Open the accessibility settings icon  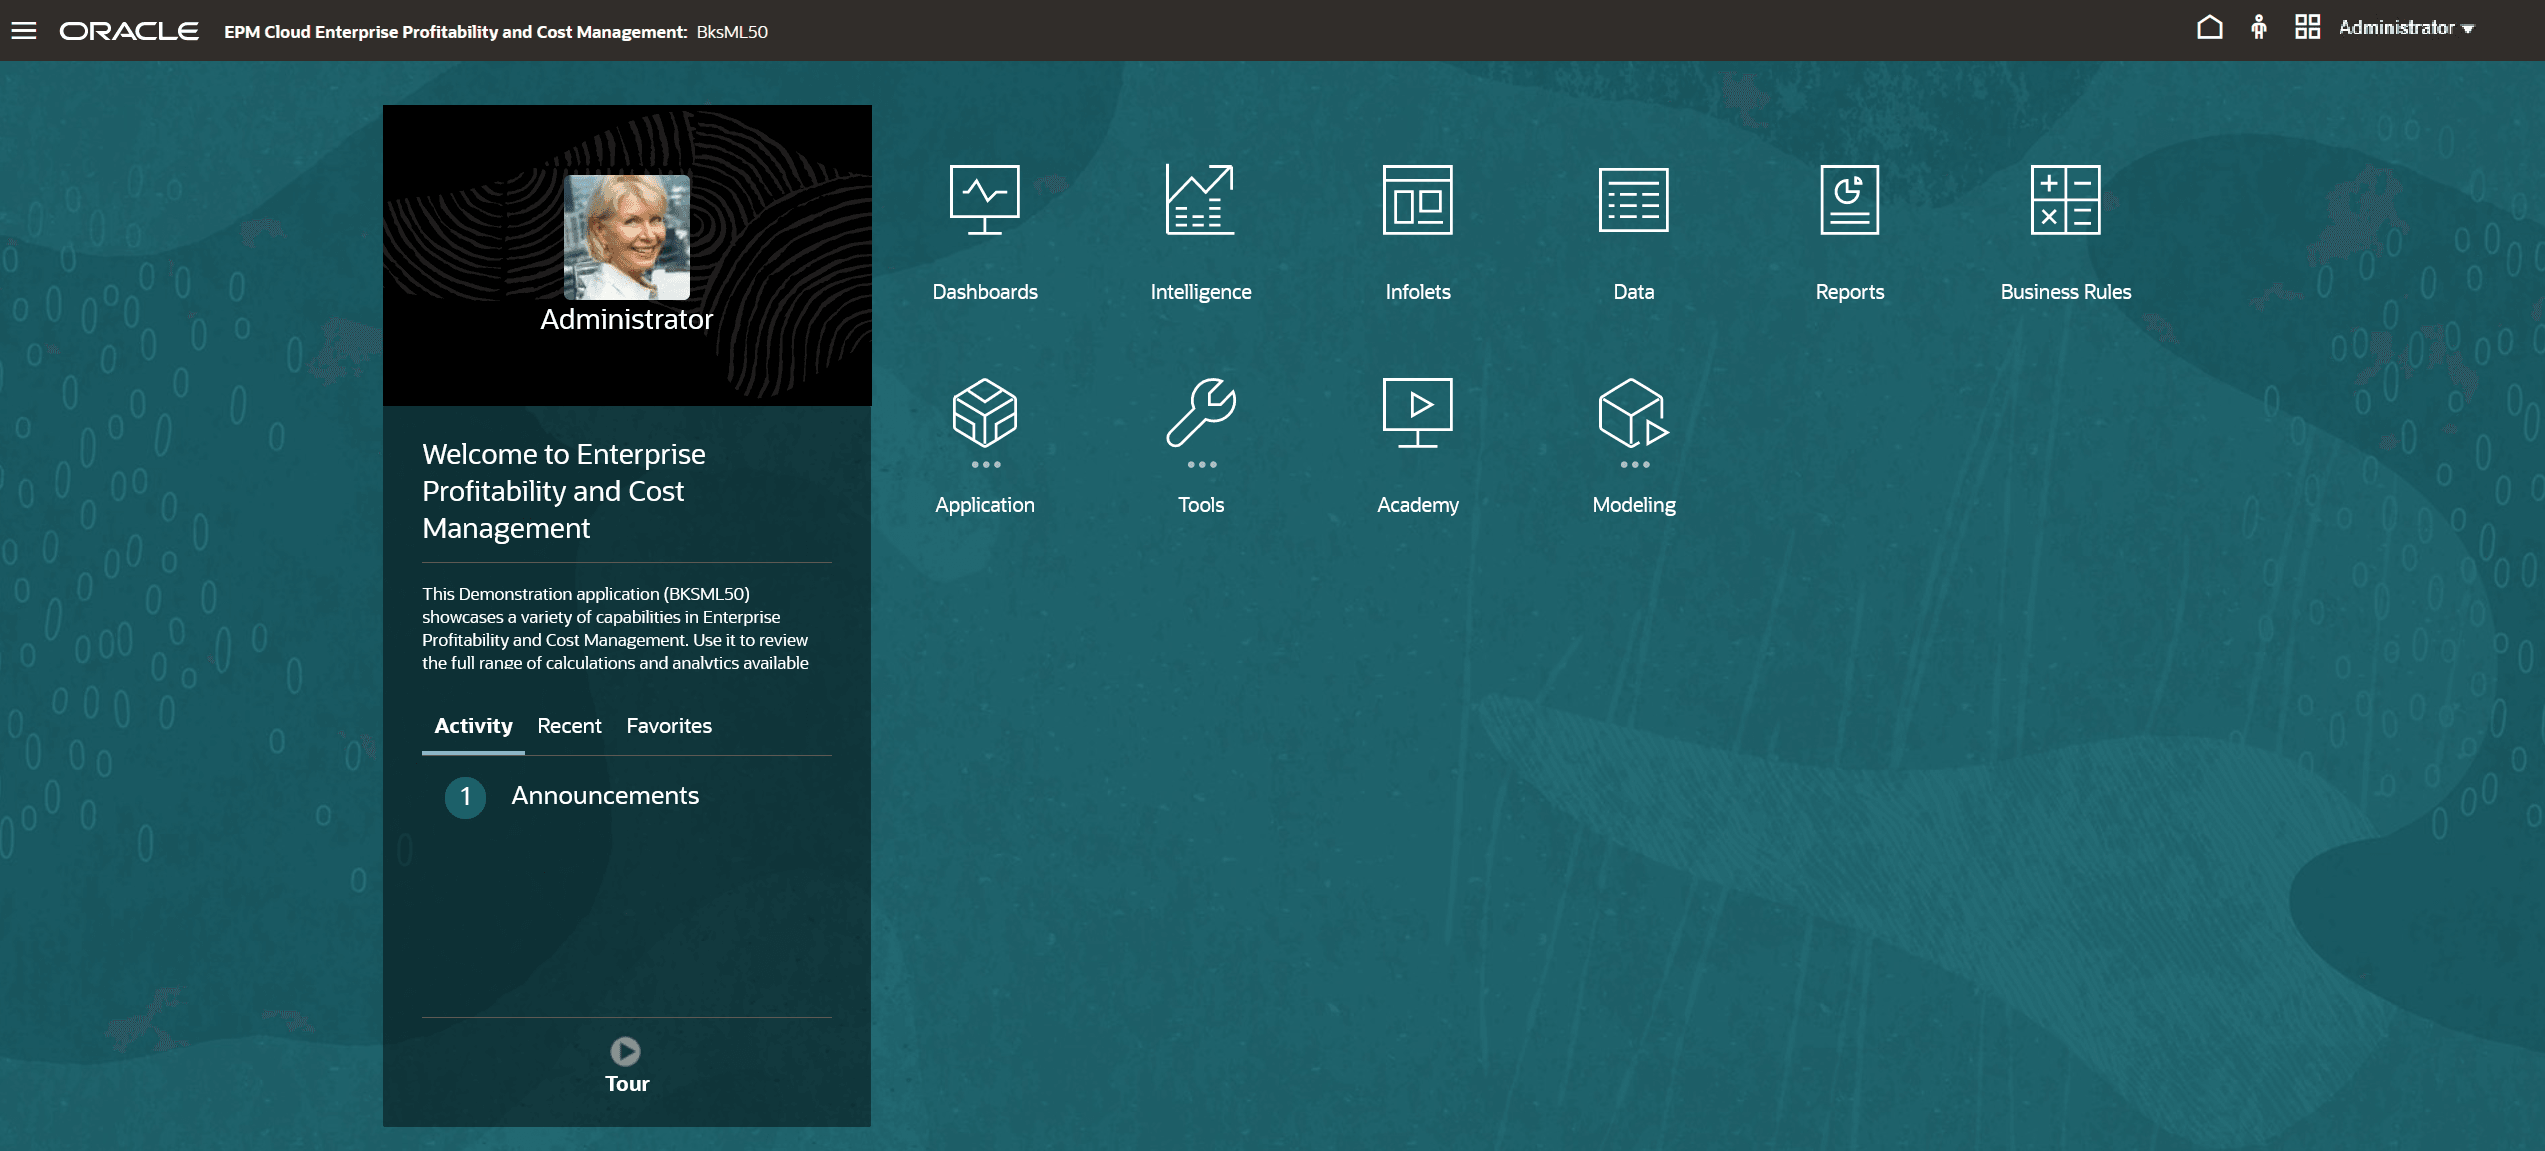(2259, 27)
